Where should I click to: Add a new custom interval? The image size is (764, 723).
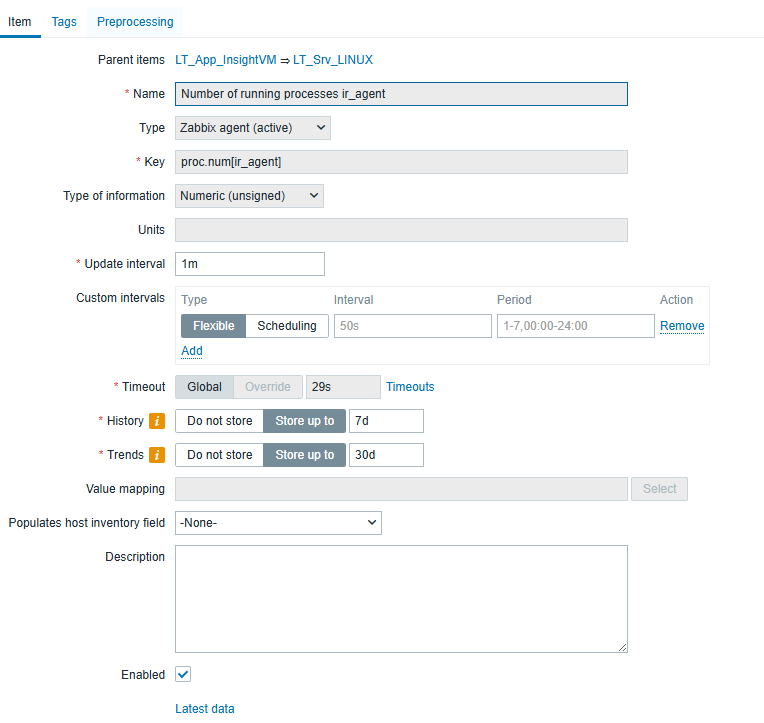[x=192, y=351]
